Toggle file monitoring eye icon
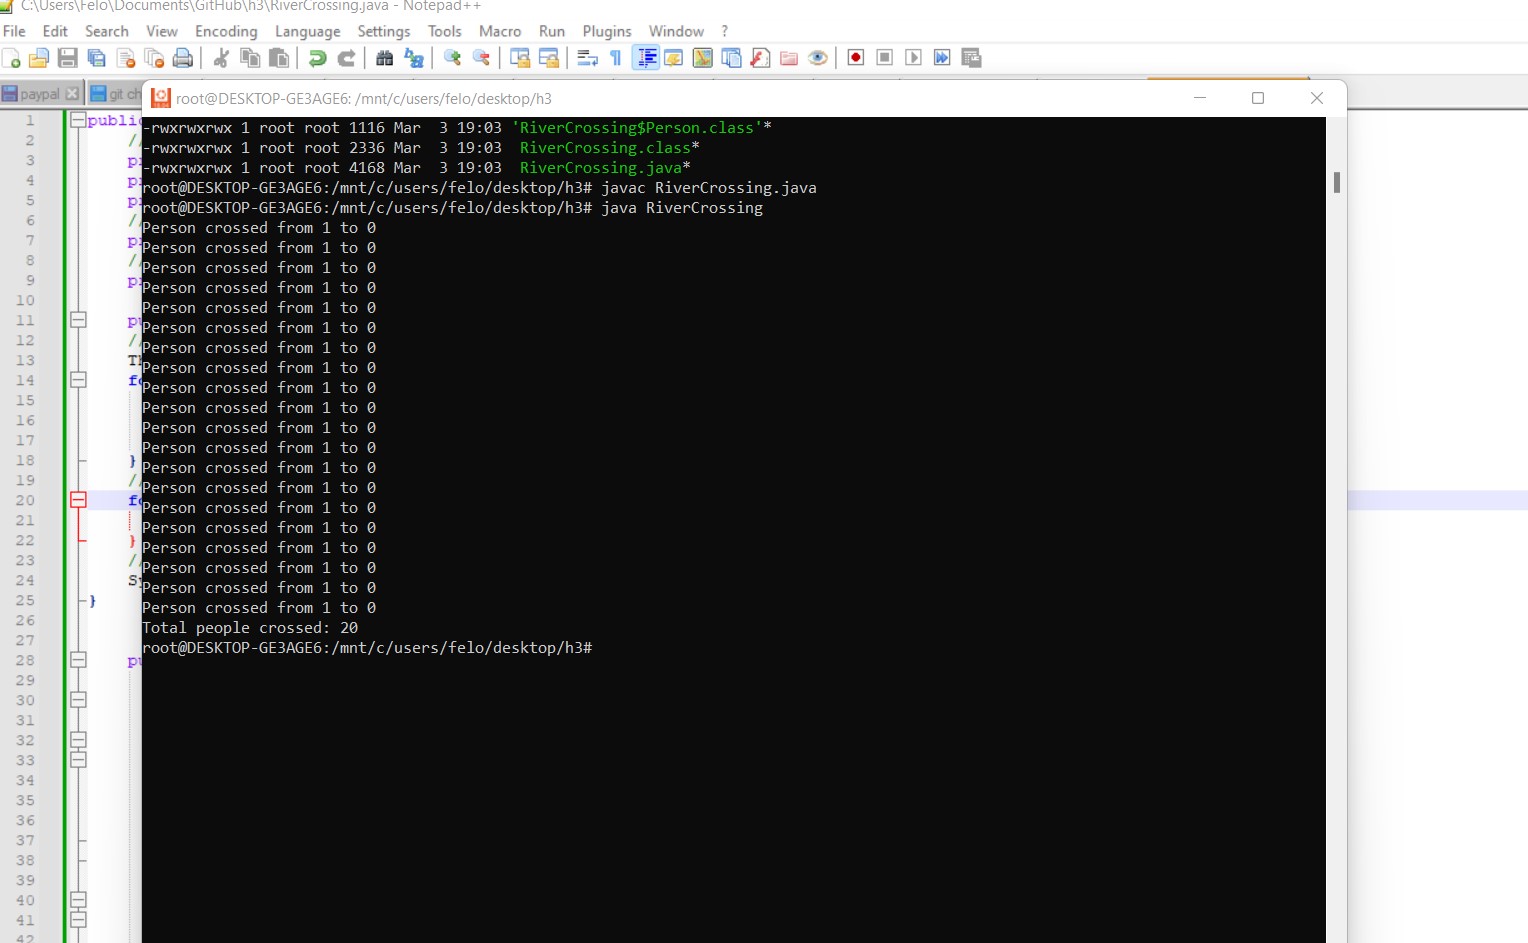Viewport: 1528px width, 943px height. pyautogui.click(x=818, y=58)
